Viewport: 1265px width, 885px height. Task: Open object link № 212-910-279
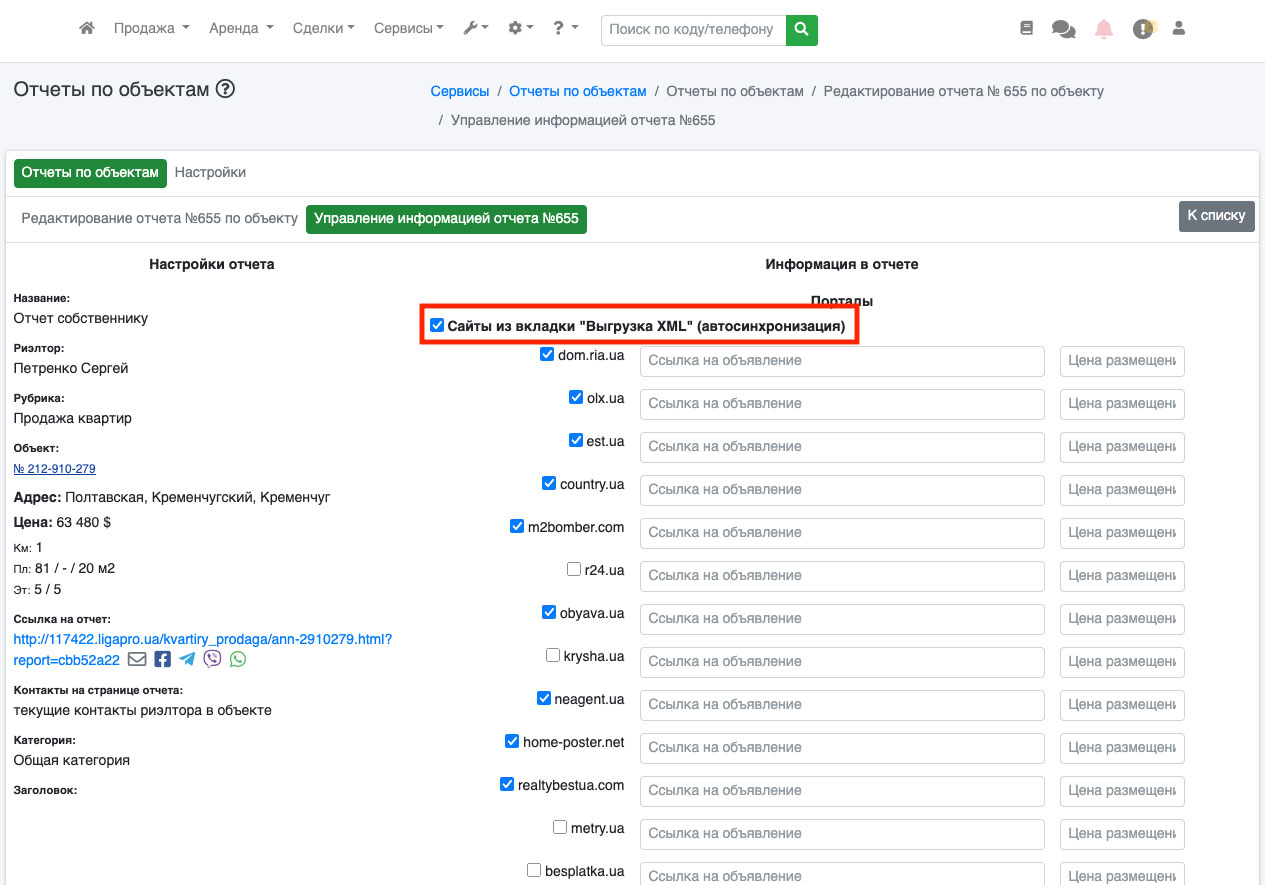[x=54, y=468]
